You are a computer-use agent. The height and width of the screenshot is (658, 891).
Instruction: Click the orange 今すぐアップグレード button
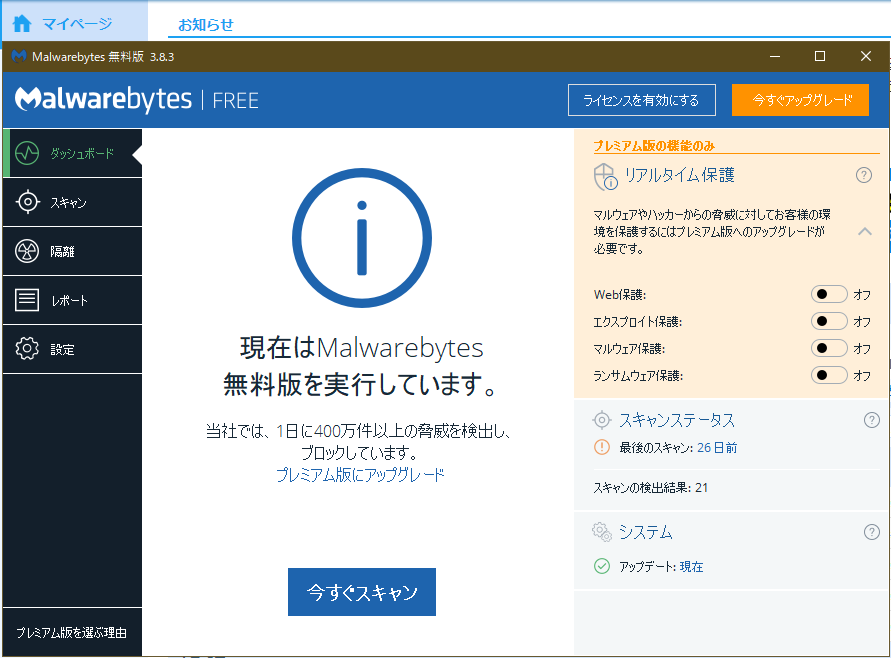801,100
